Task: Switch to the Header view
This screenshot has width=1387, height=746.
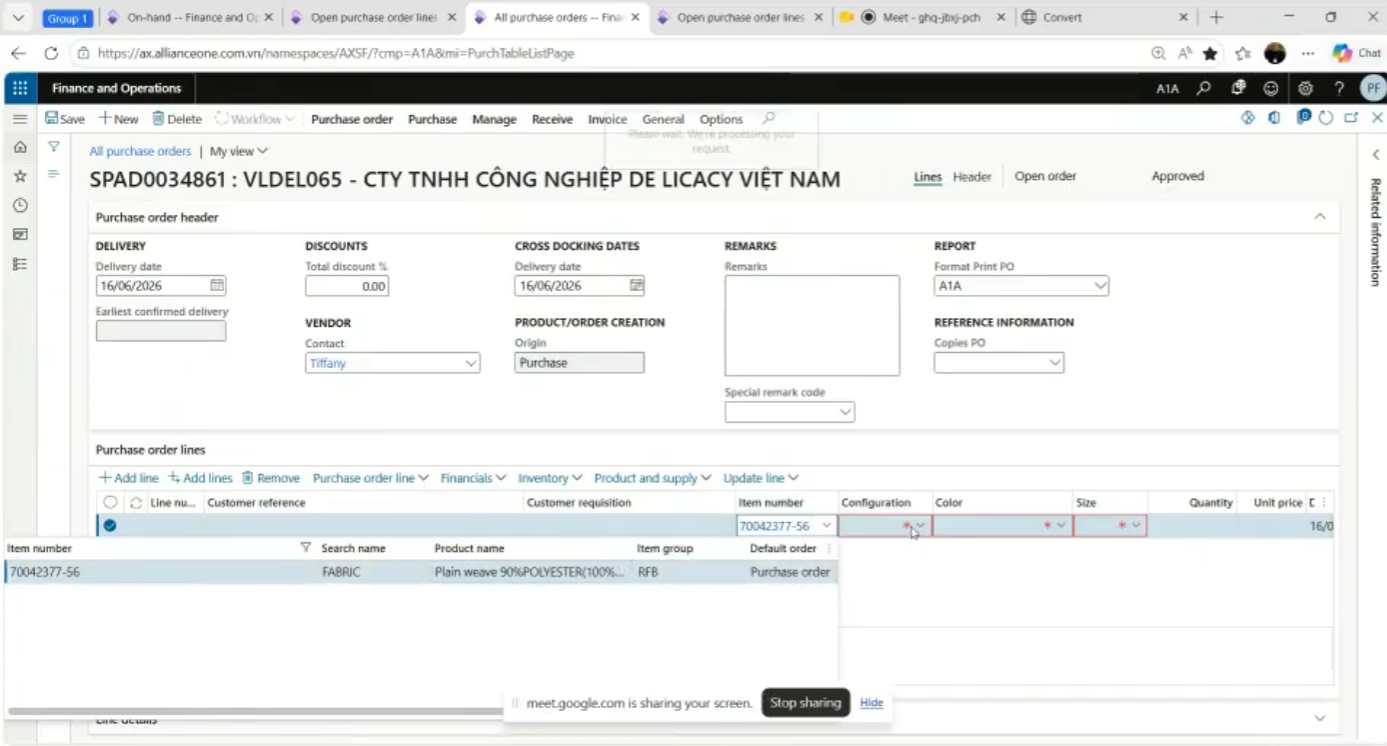Action: coord(971,176)
